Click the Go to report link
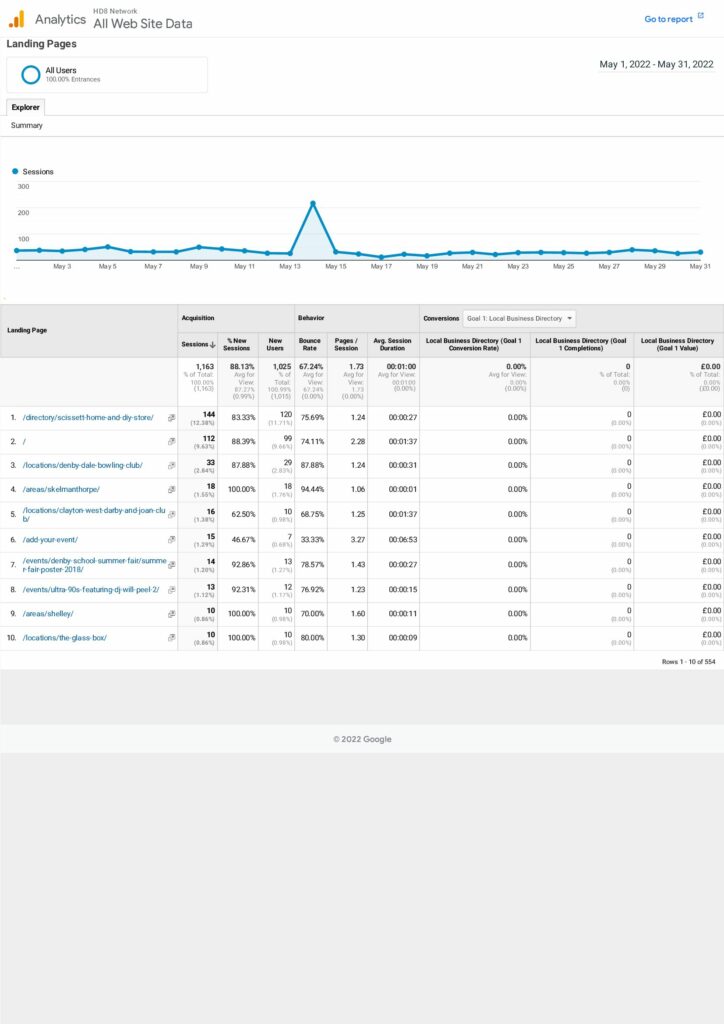This screenshot has width=724, height=1024. pos(668,19)
